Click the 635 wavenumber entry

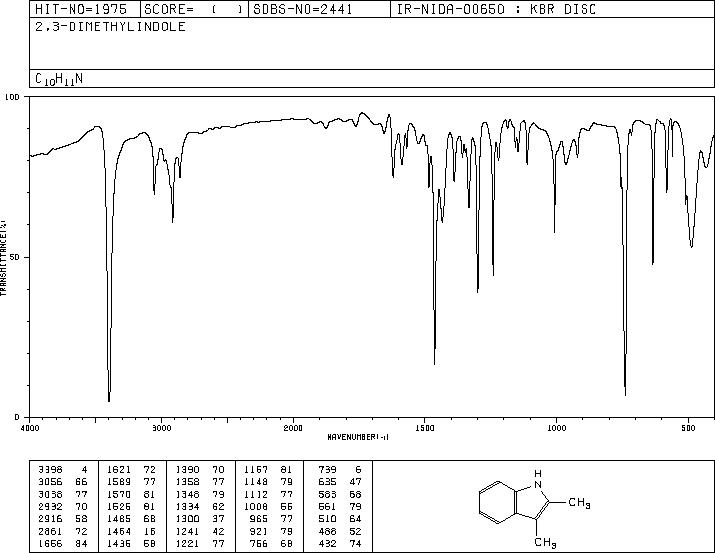(x=327, y=482)
